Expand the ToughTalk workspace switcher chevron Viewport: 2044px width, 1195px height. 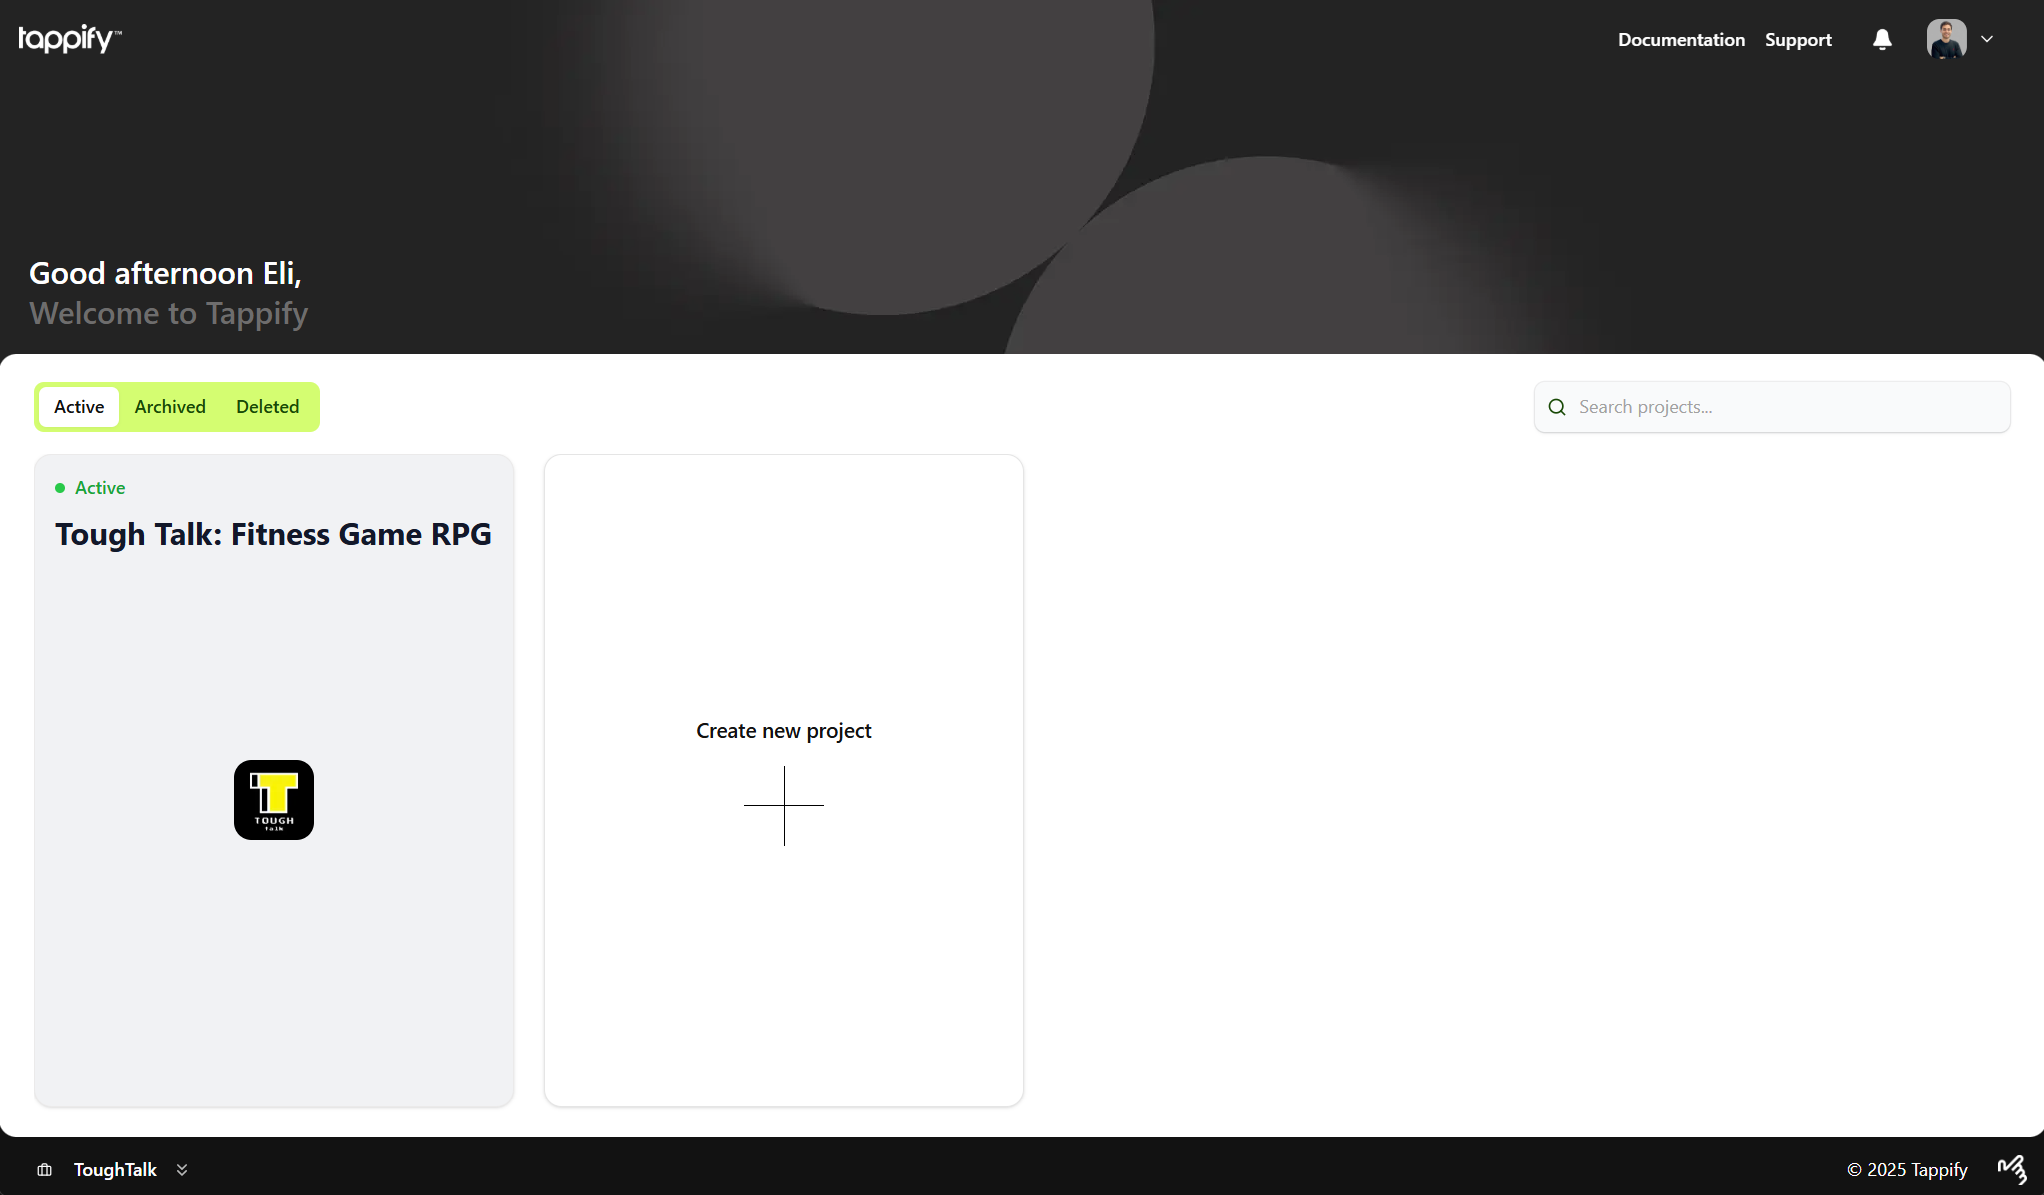pyautogui.click(x=182, y=1170)
